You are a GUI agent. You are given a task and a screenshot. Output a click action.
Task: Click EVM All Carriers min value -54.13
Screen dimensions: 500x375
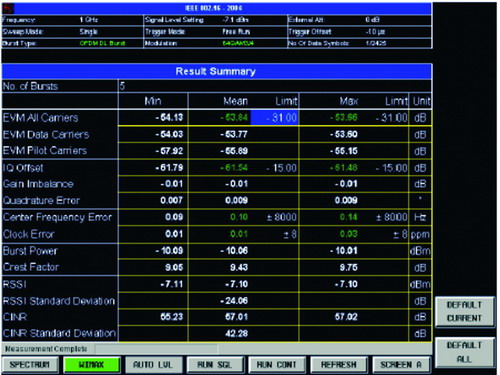[x=169, y=118]
